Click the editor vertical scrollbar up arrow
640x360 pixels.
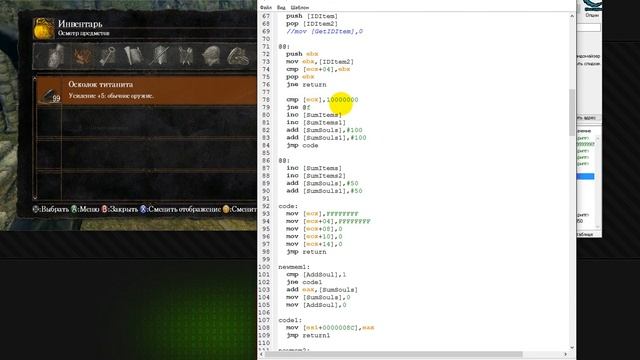(x=572, y=16)
